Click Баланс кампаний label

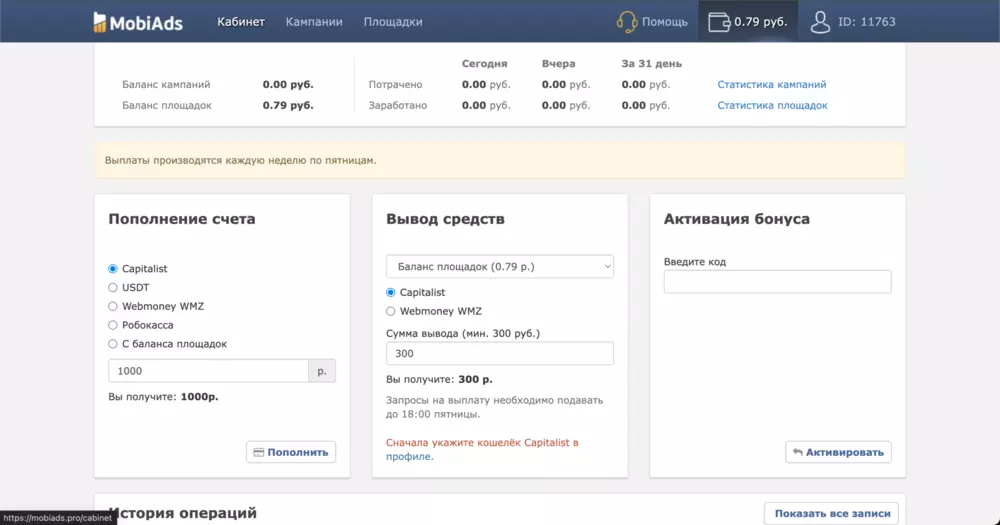[166, 84]
